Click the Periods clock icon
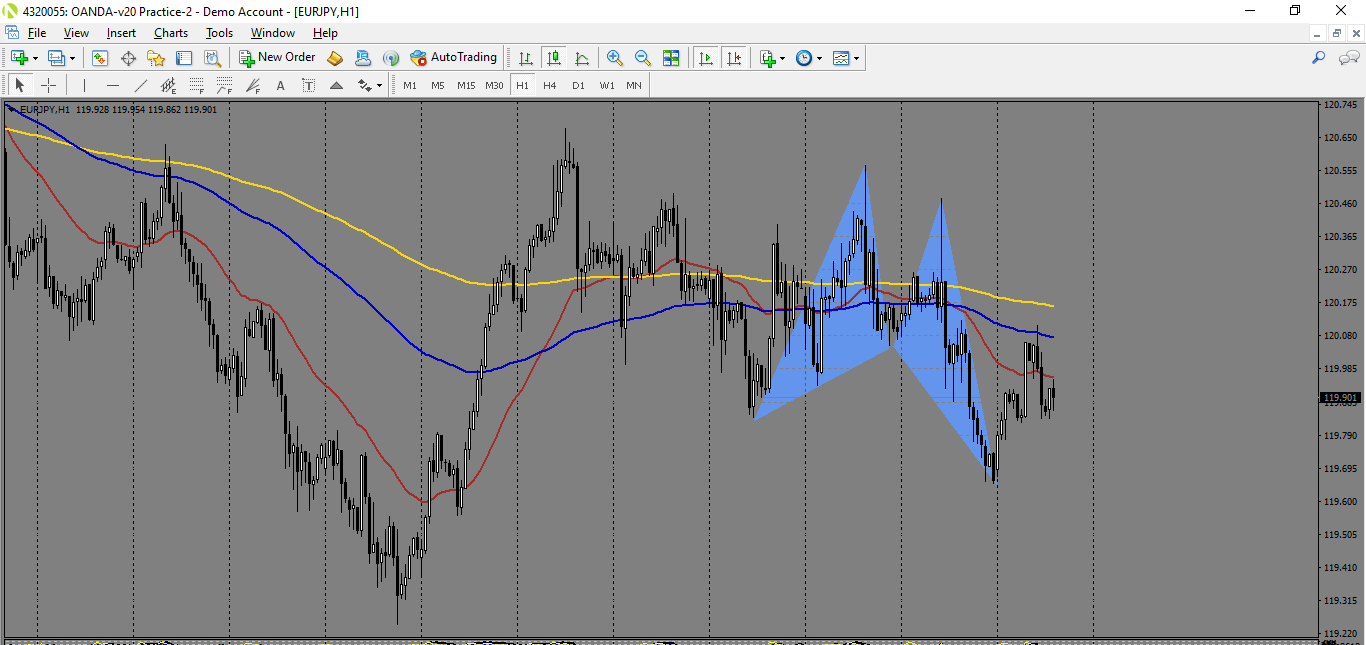The height and width of the screenshot is (645, 1366). [804, 58]
